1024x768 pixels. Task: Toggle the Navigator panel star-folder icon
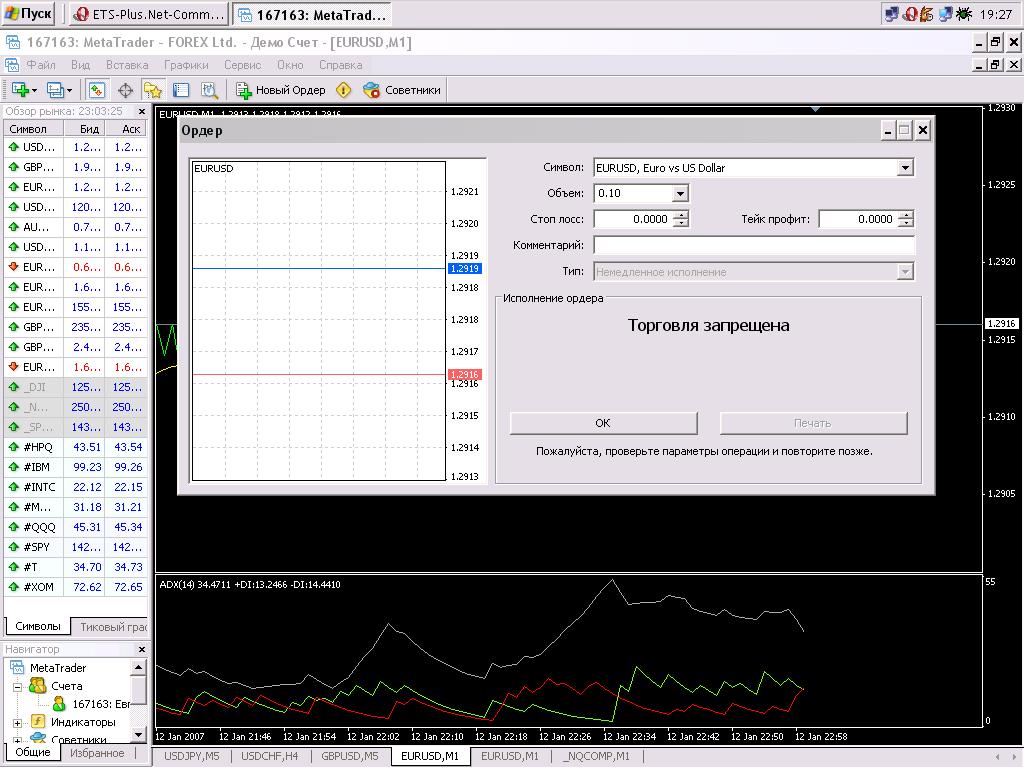[152, 90]
